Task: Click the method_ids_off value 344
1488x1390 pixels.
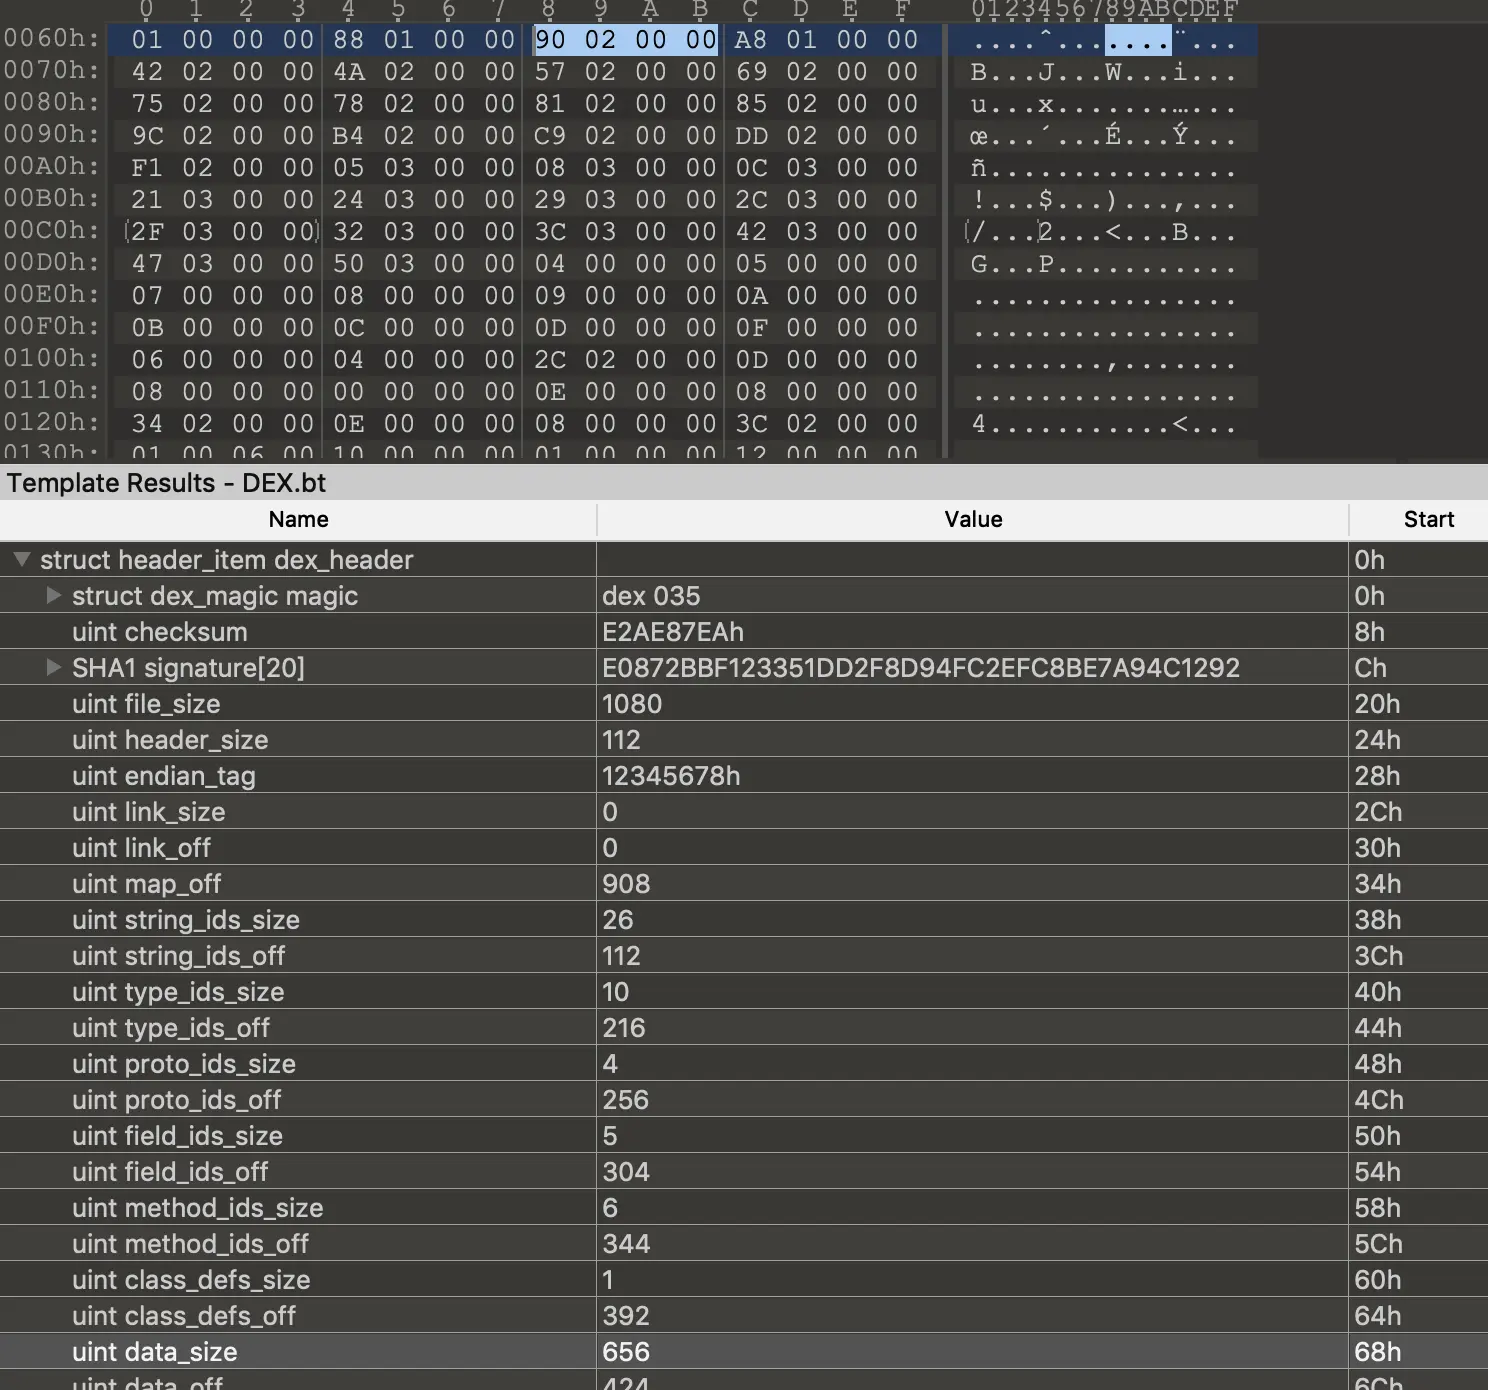Action: point(626,1244)
